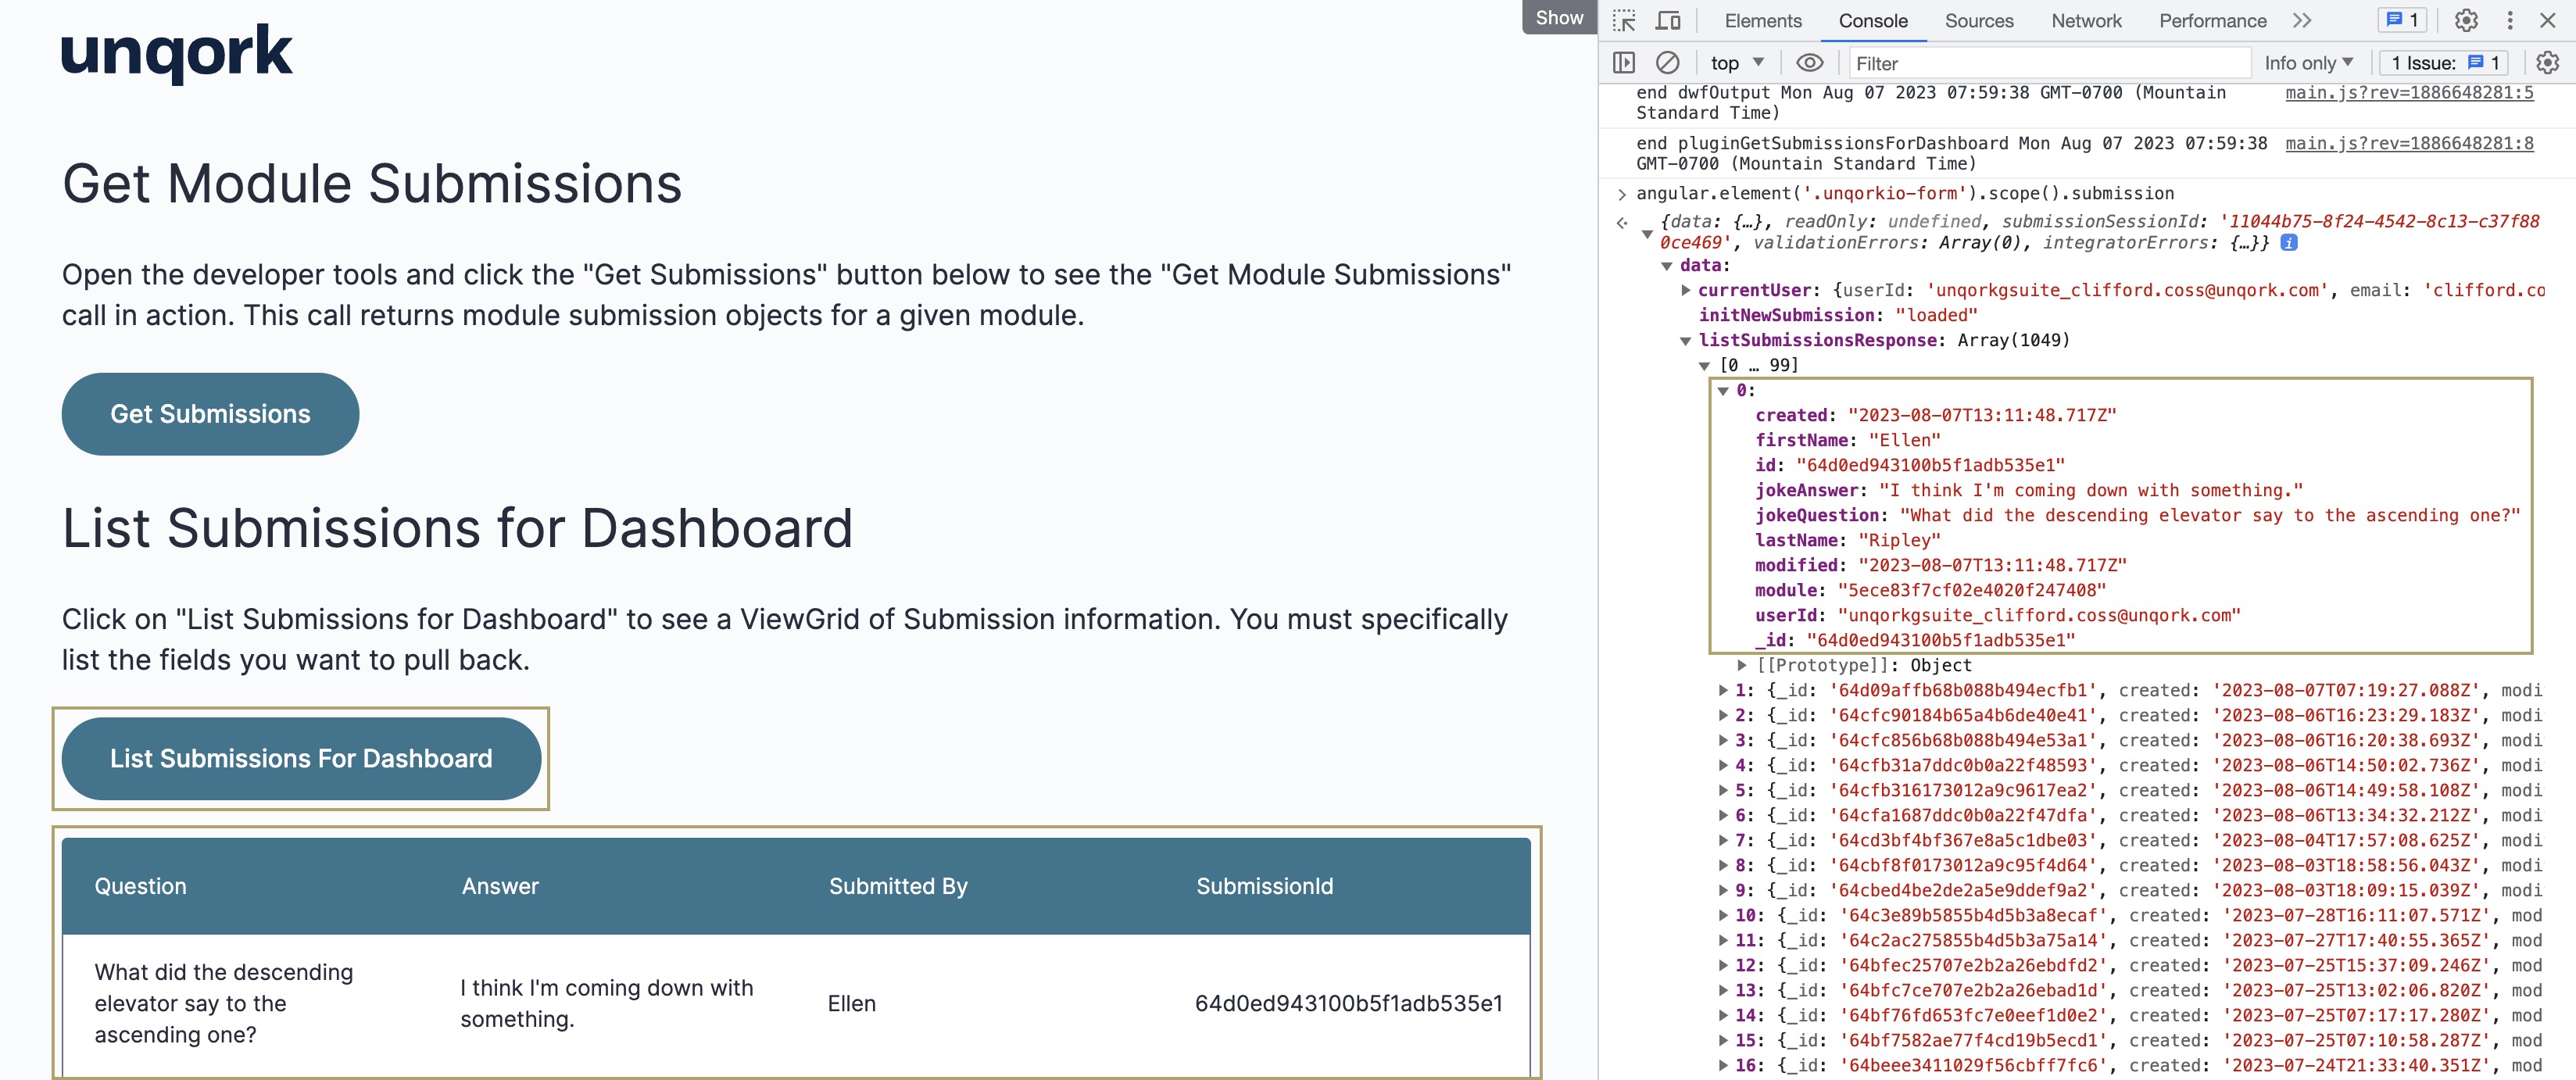The width and height of the screenshot is (2576, 1080).
Task: Switch to the Elements tab
Action: pyautogui.click(x=1762, y=21)
